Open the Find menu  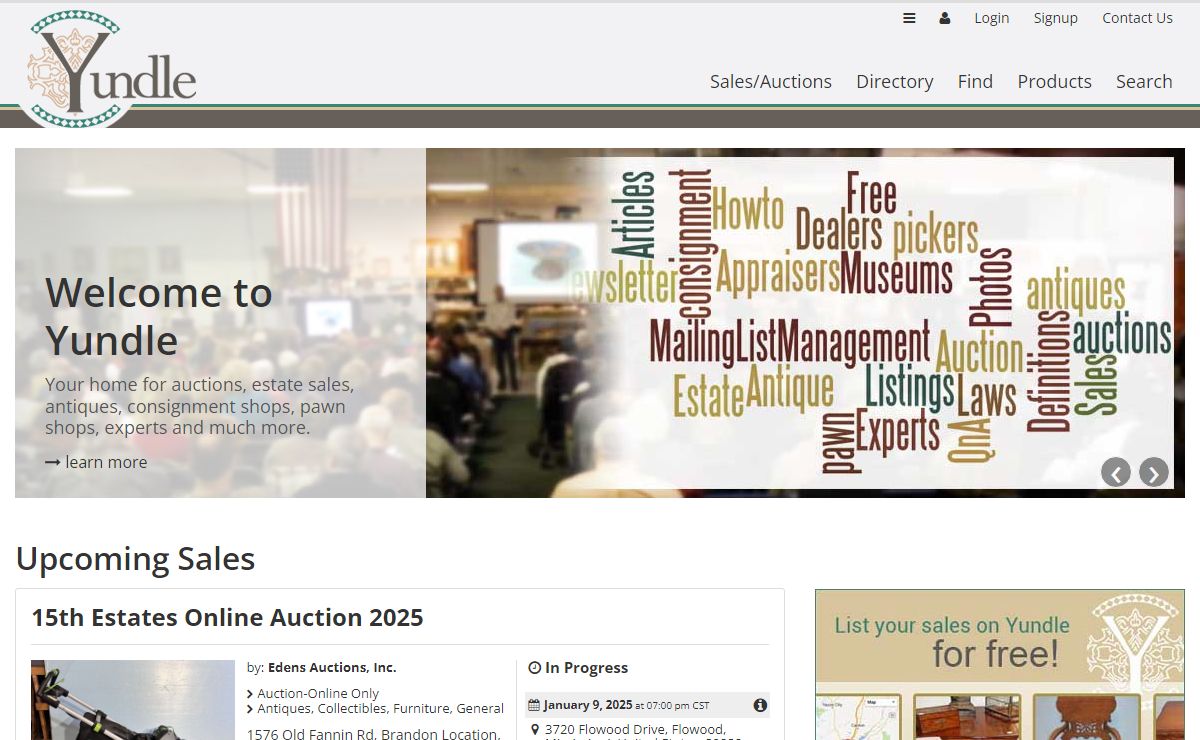pyautogui.click(x=975, y=82)
